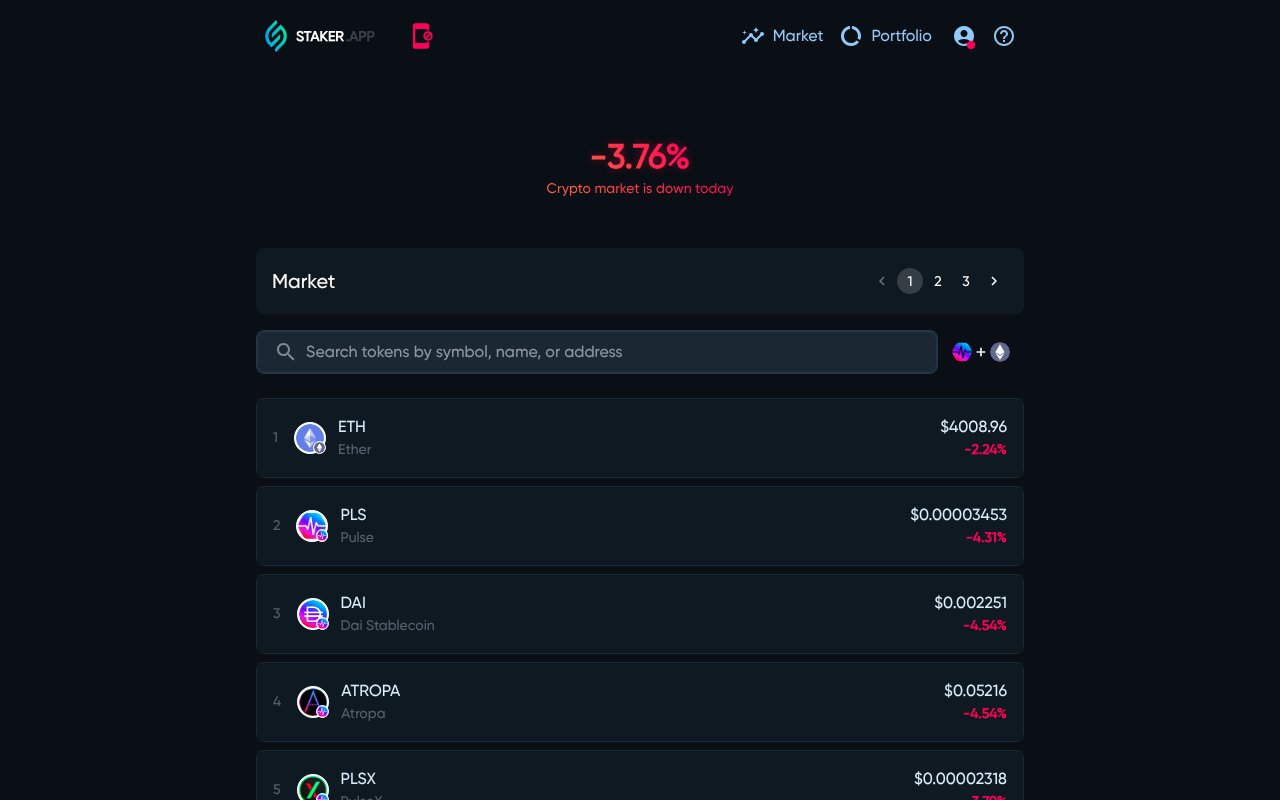The image size is (1280, 800).
Task: Click the Atropa token logo
Action: point(312,701)
